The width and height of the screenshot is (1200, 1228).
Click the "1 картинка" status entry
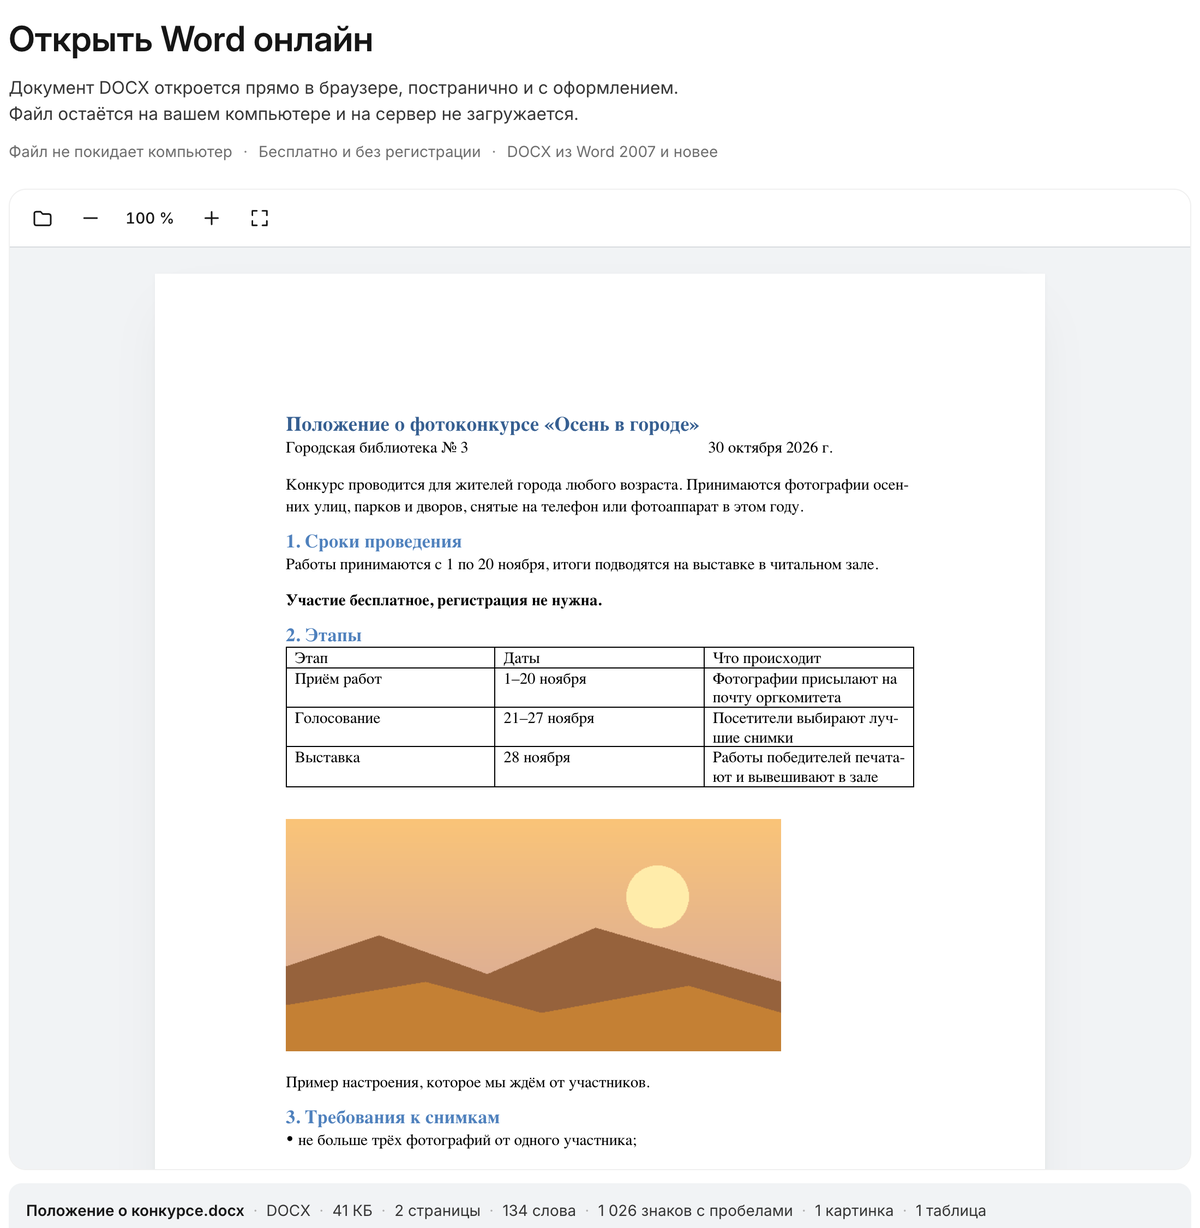click(854, 1211)
